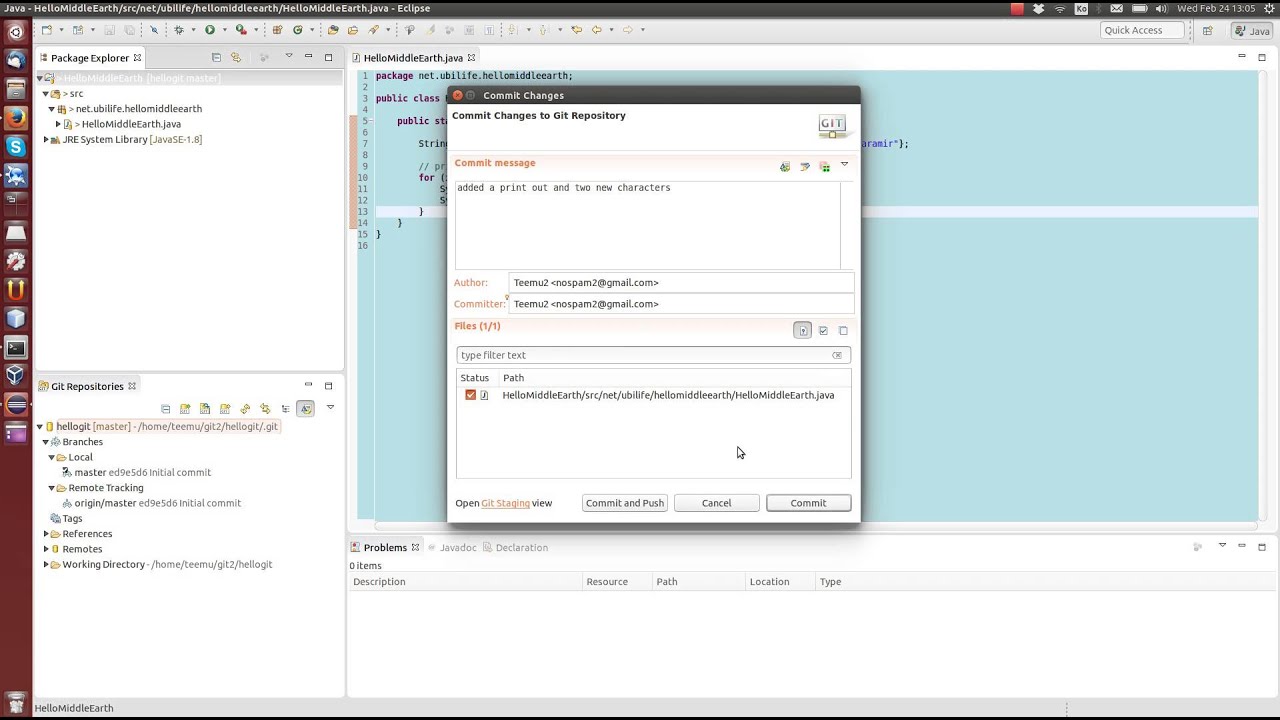1280x720 pixels.
Task: Select the Git Repositories tab
Action: point(87,386)
